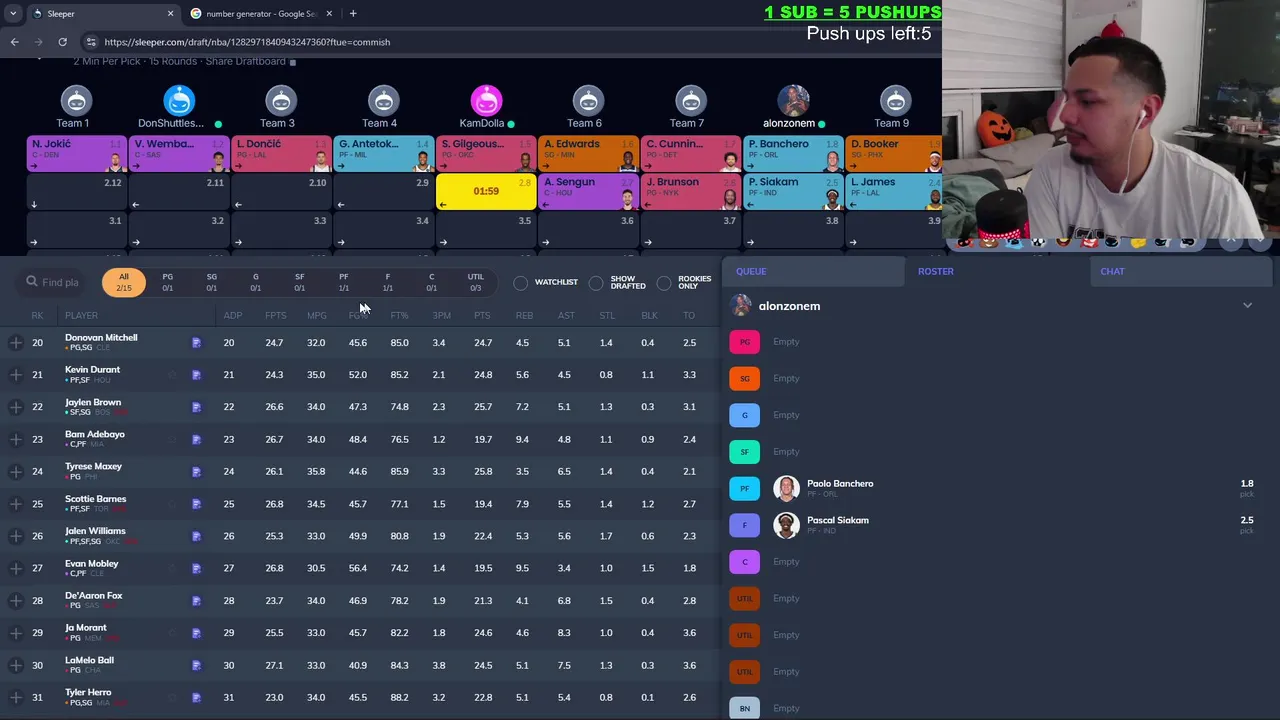Focus the Find player search field
This screenshot has width=1280, height=720.
point(59,282)
